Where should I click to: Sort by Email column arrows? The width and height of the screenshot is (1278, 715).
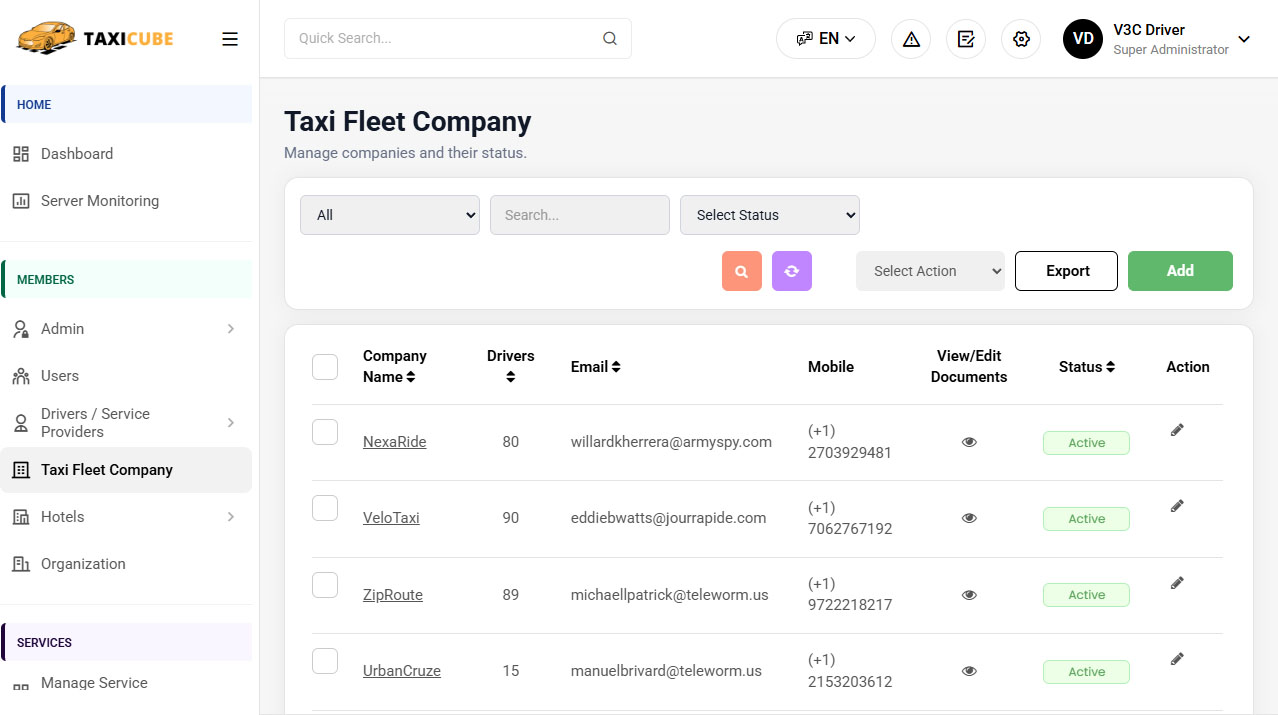pyautogui.click(x=616, y=367)
